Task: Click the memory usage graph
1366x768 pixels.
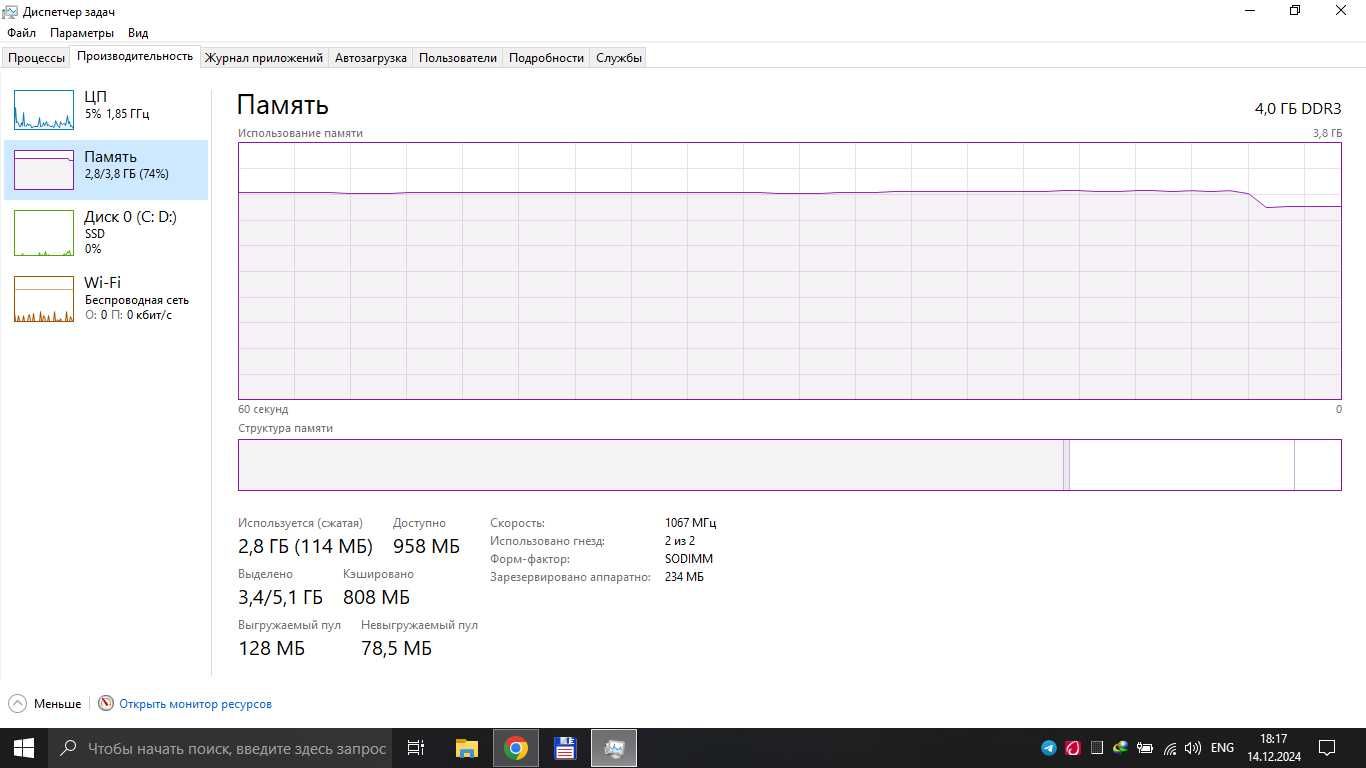Action: click(789, 271)
